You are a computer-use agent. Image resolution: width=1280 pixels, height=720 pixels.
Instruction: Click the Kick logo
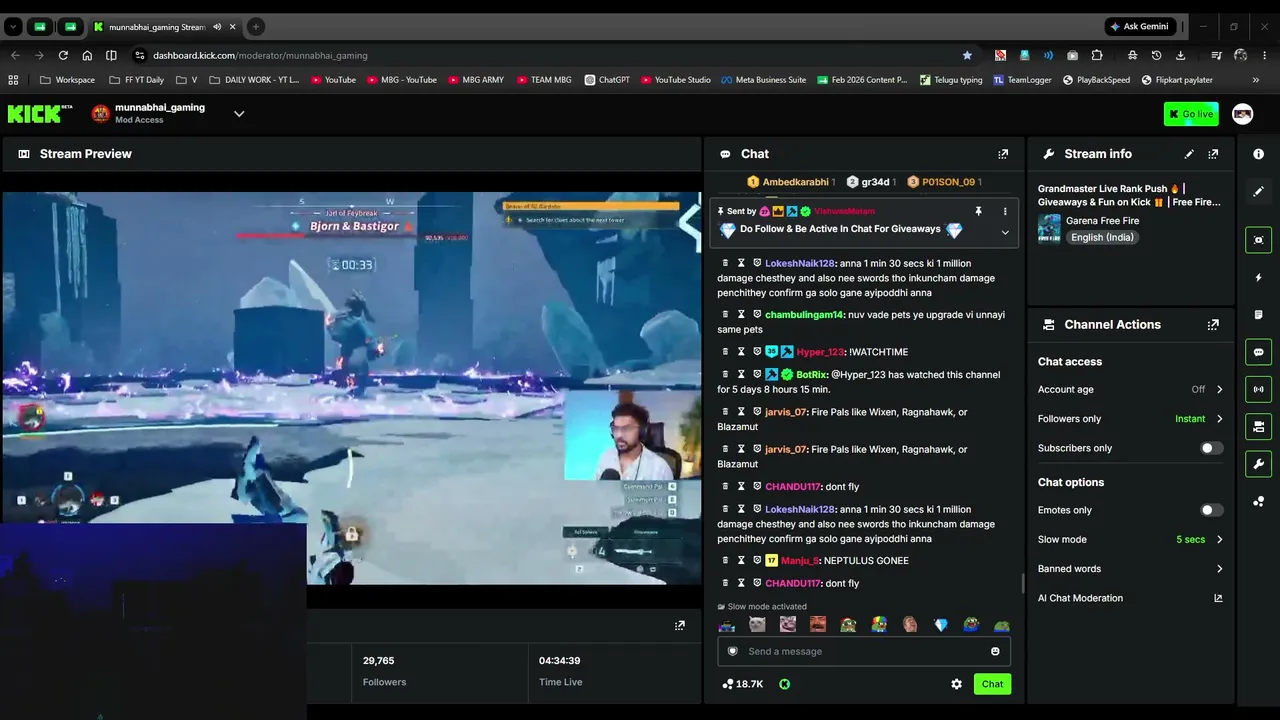coord(40,113)
